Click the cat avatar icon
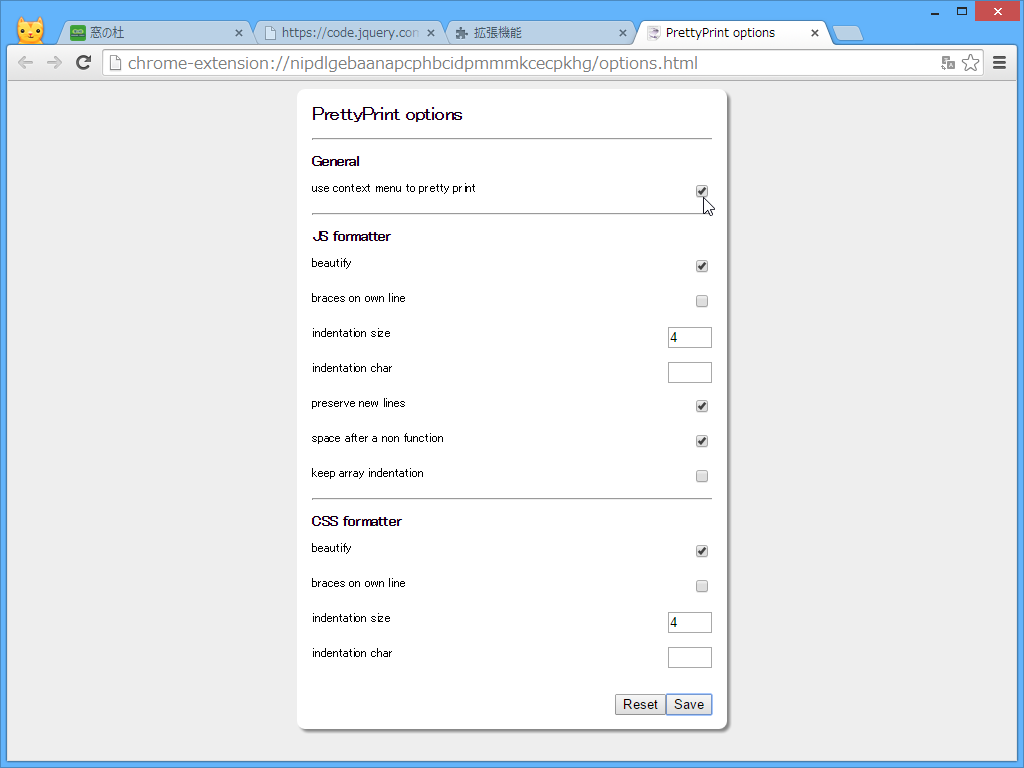This screenshot has width=1024, height=768. [x=31, y=30]
